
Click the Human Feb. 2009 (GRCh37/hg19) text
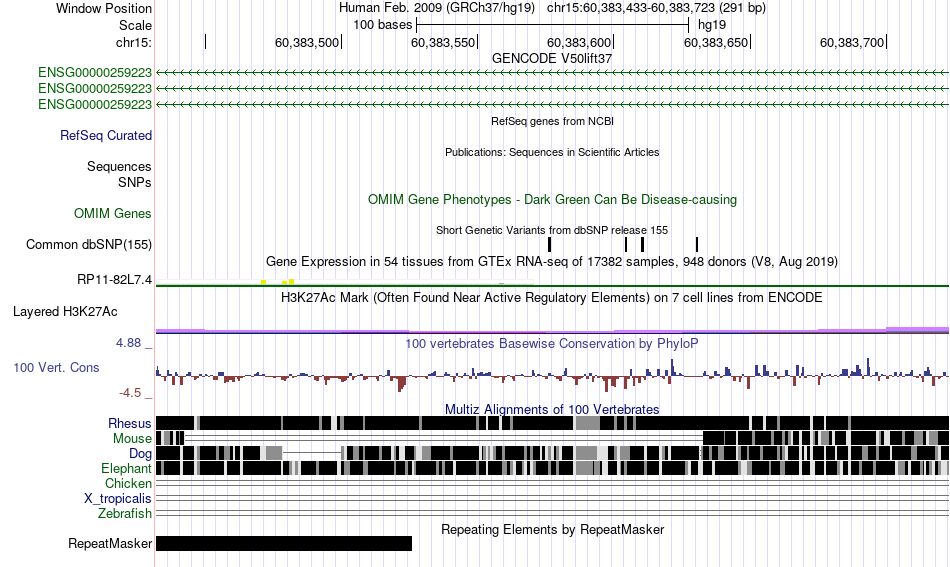click(x=437, y=8)
